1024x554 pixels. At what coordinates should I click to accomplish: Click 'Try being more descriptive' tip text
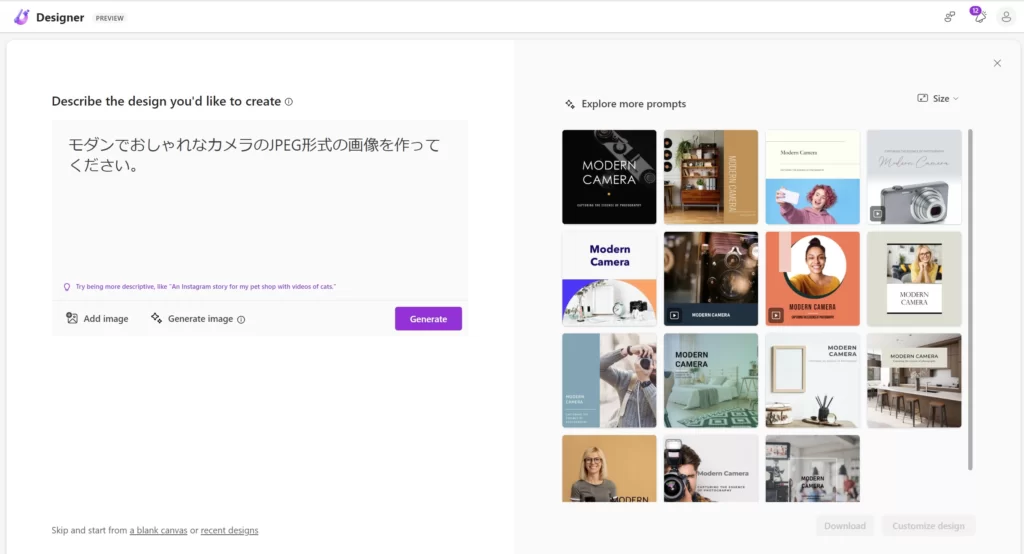206,287
